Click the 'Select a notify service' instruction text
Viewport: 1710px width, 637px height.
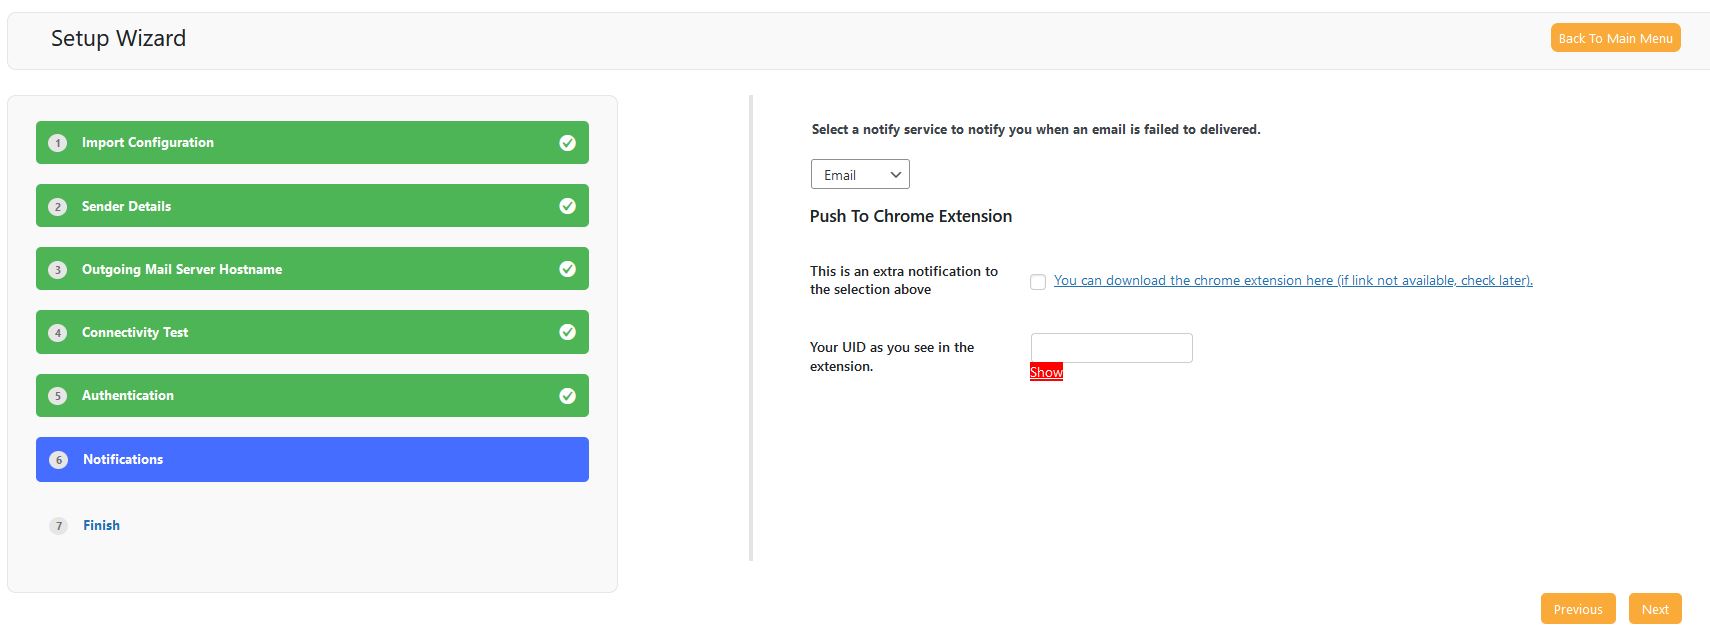click(1036, 129)
